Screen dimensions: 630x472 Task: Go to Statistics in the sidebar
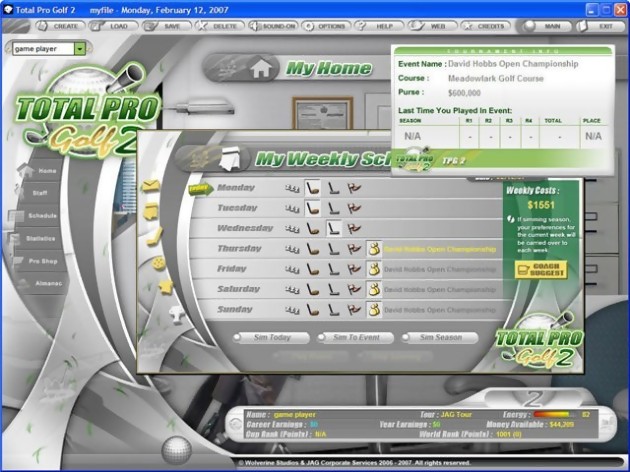tap(38, 238)
